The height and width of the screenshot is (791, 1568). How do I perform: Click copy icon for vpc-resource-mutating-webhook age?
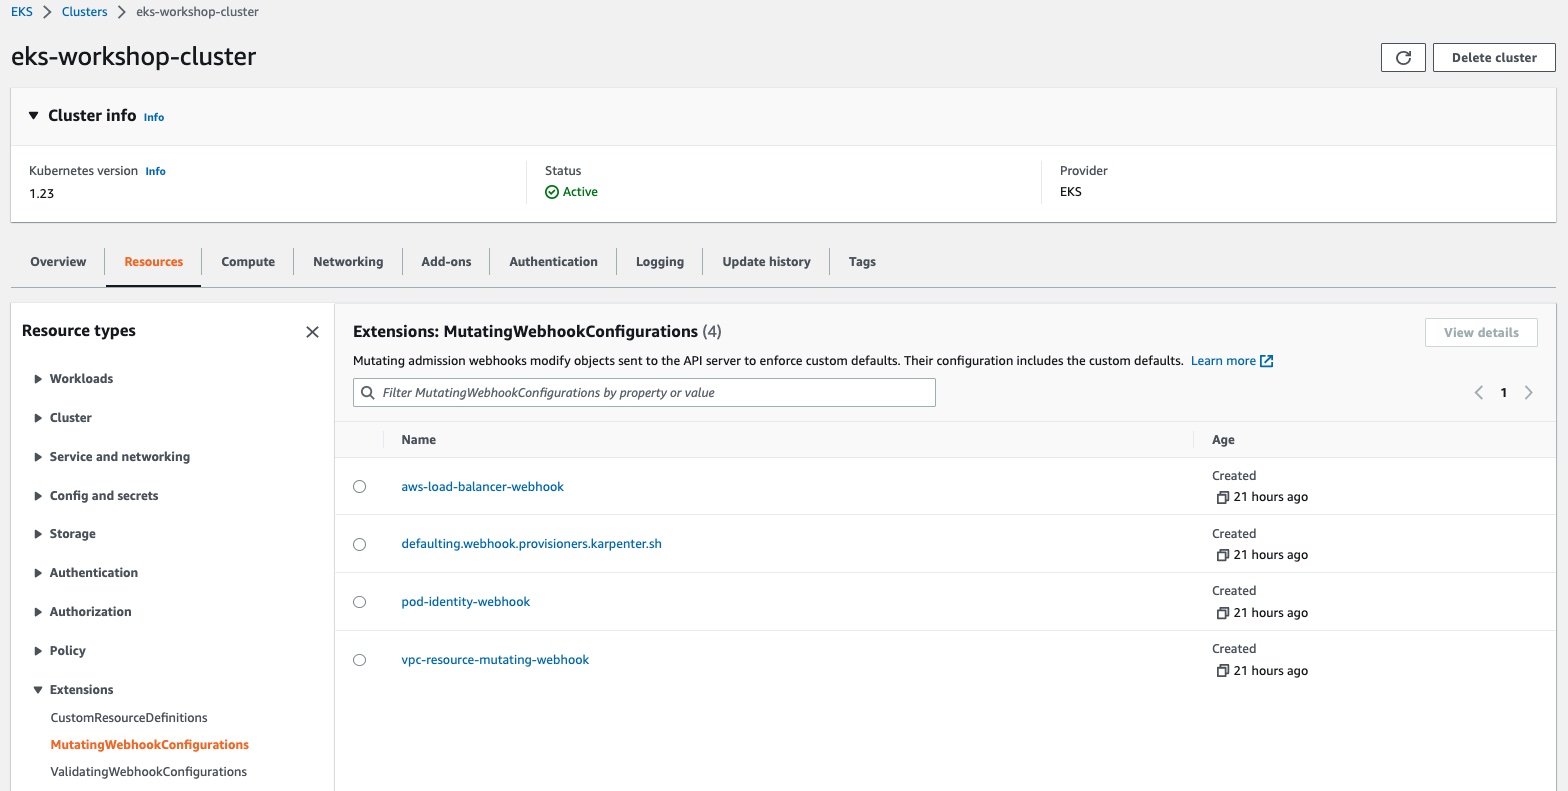point(1221,671)
